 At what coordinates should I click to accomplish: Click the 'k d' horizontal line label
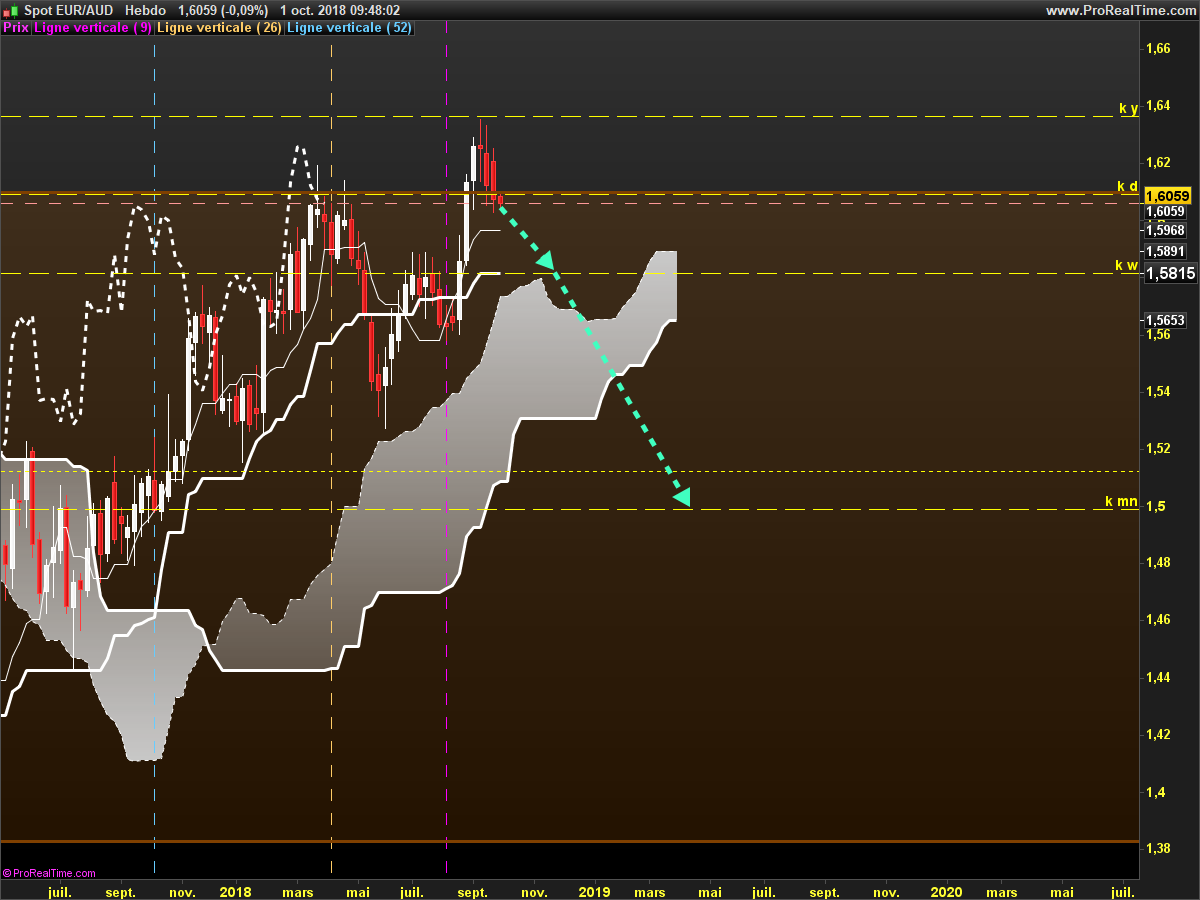pos(1127,186)
